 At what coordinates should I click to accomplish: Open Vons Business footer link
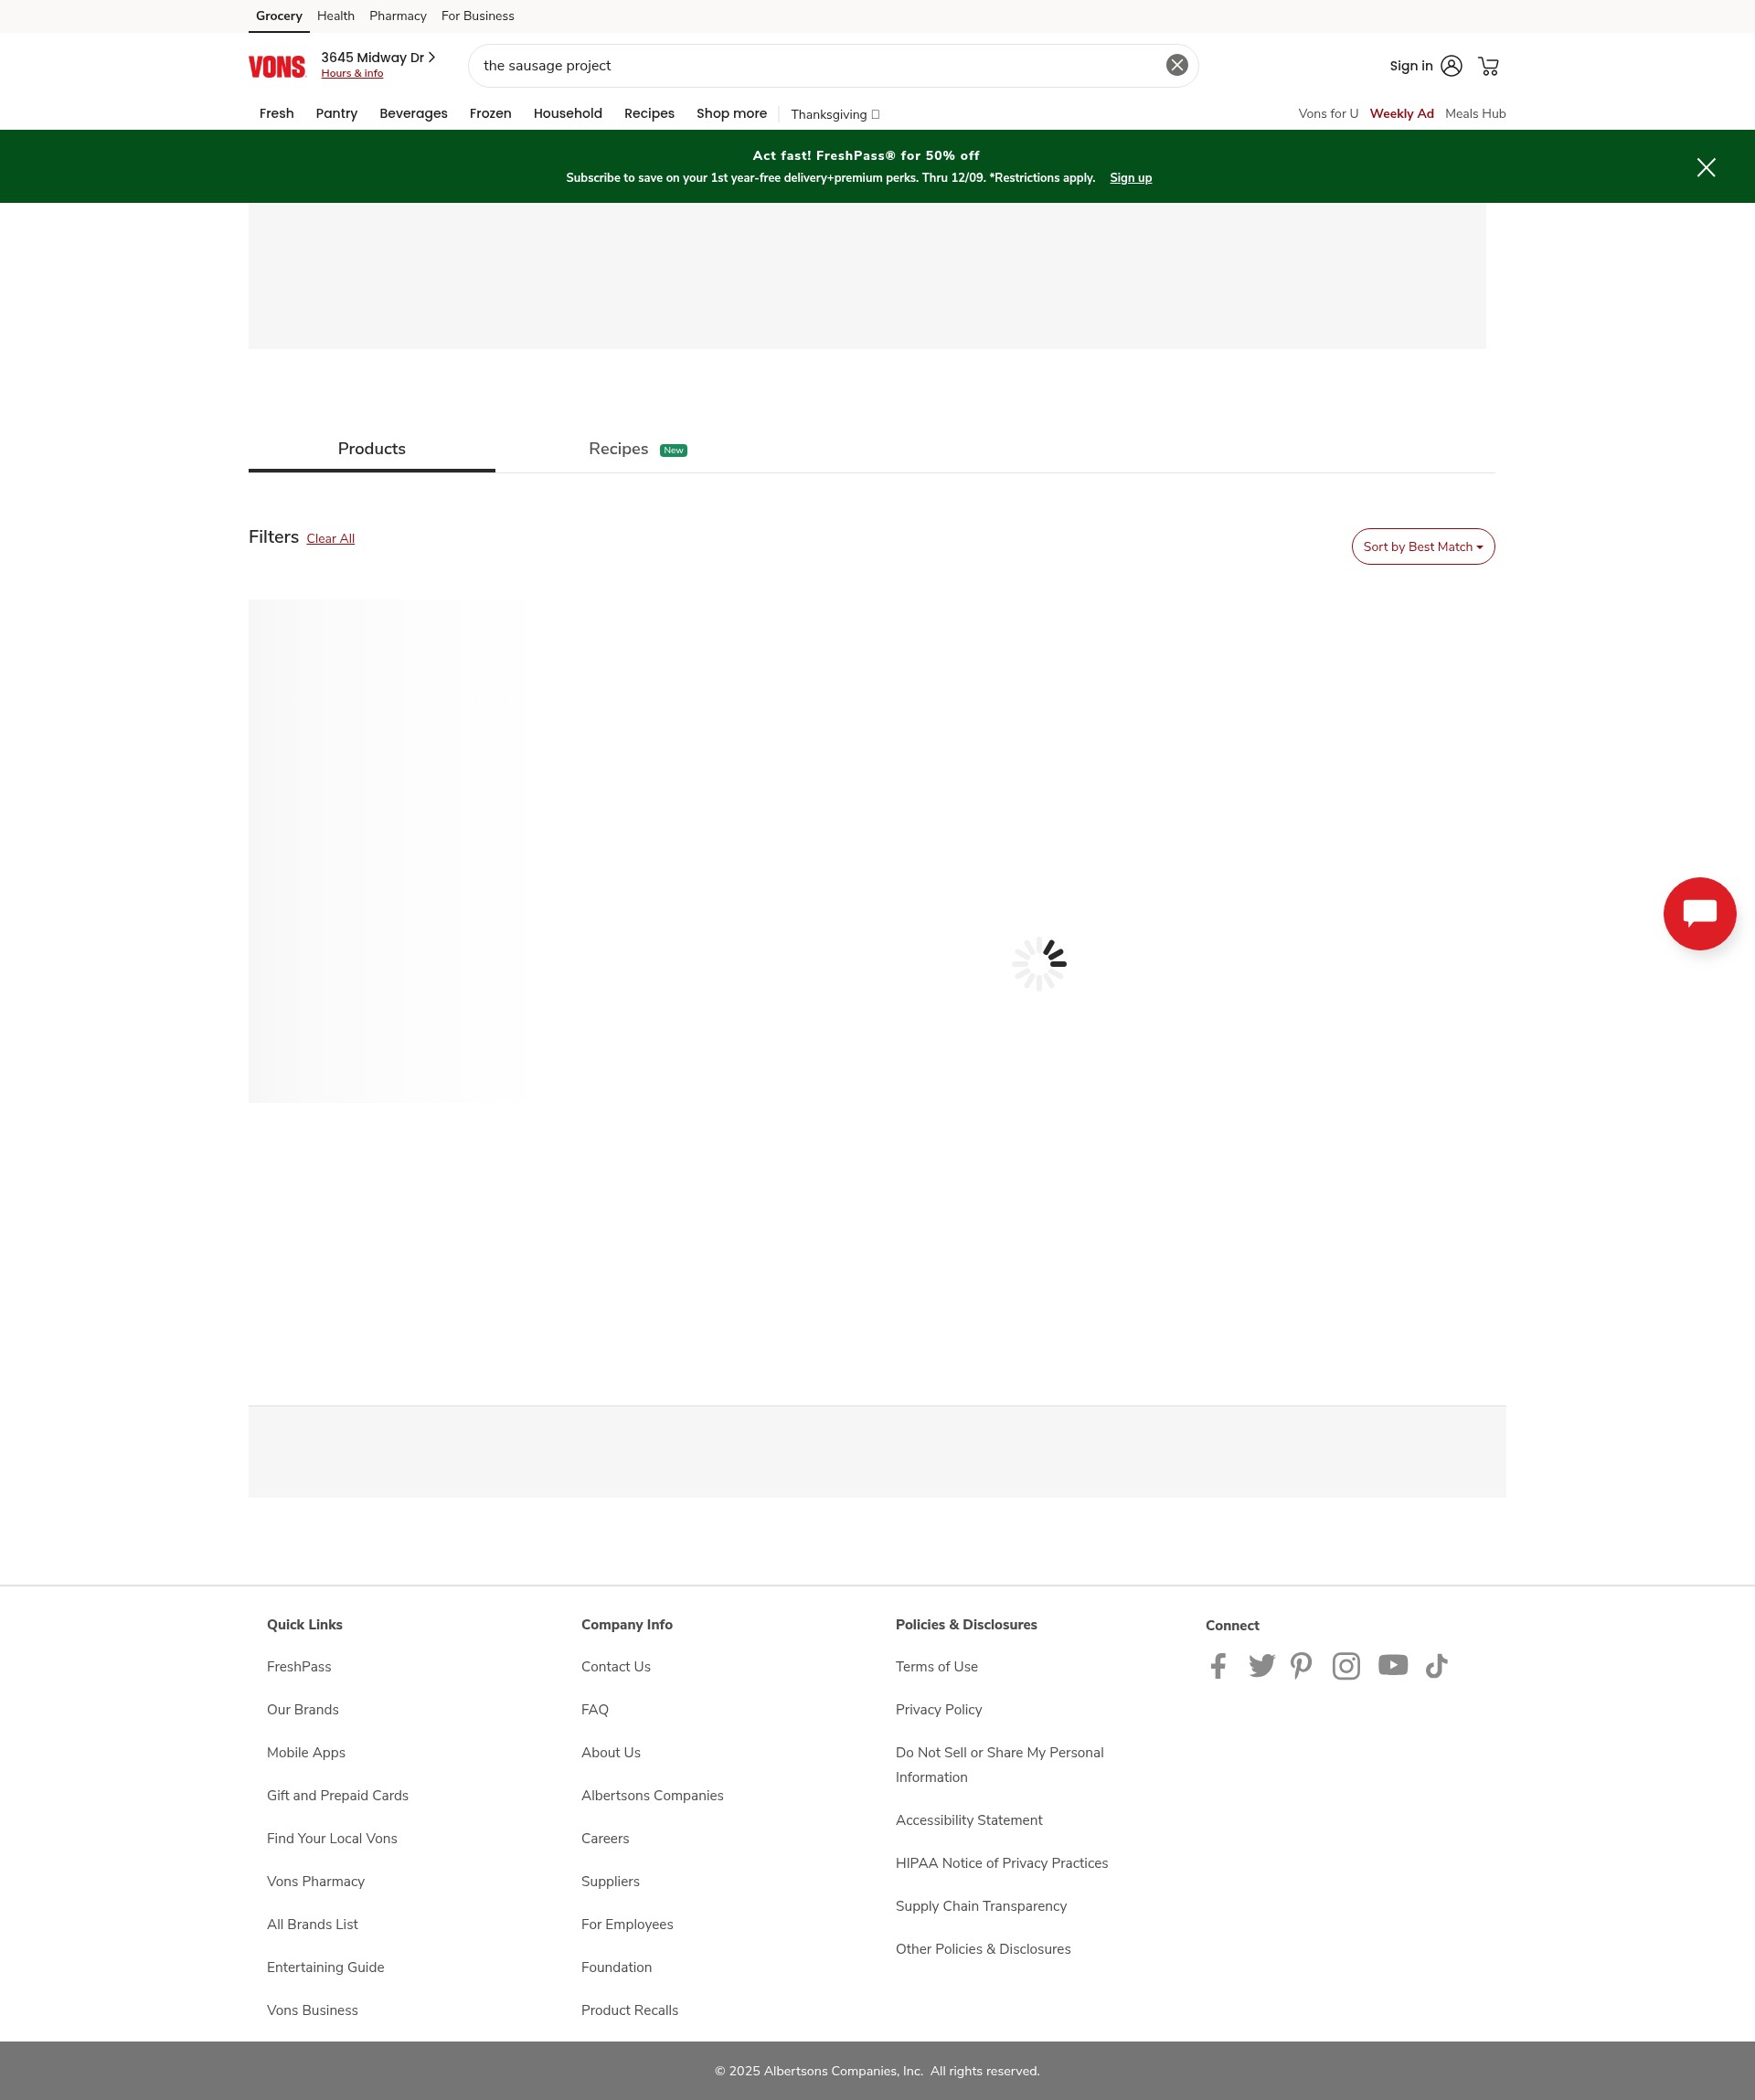pyautogui.click(x=312, y=2010)
